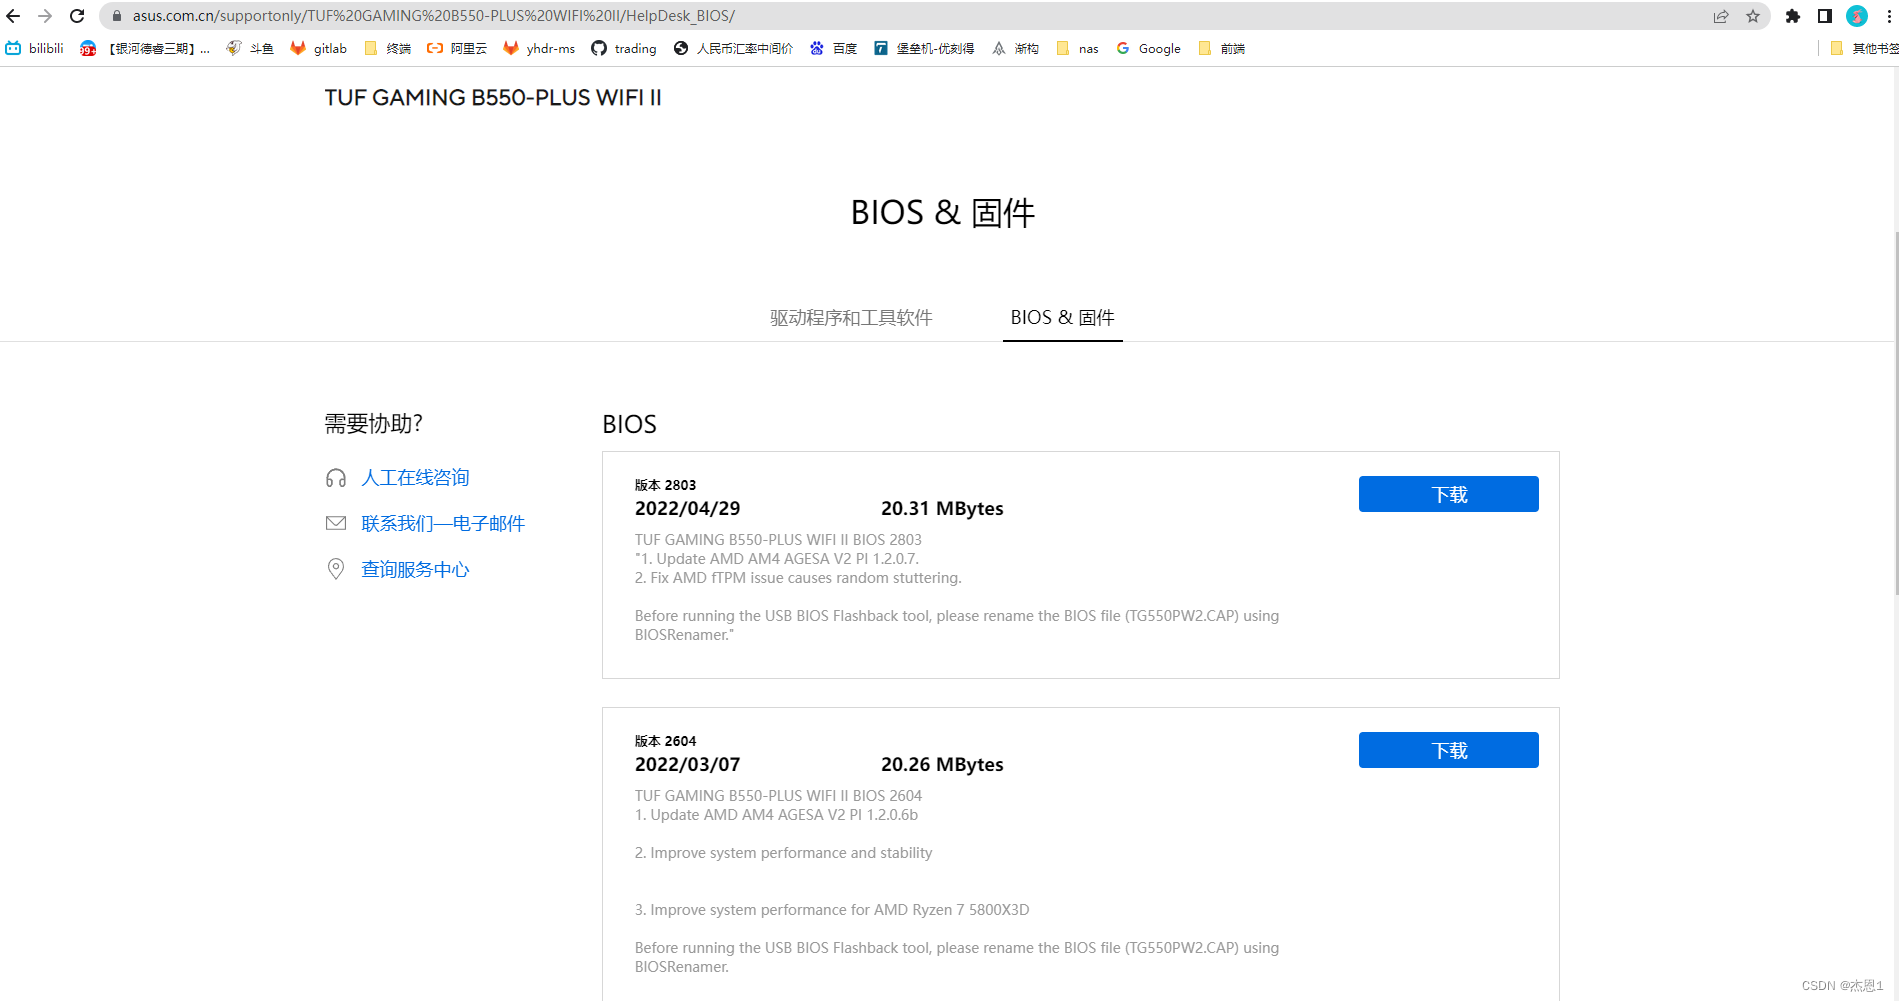
Task: Click the 版本 2604 label
Action: [x=665, y=741]
